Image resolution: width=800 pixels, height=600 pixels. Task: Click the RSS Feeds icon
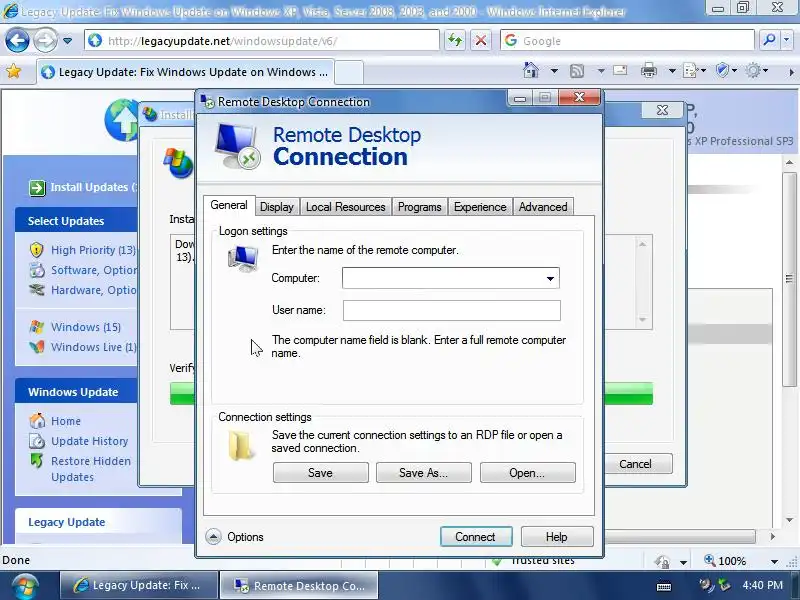tap(577, 70)
